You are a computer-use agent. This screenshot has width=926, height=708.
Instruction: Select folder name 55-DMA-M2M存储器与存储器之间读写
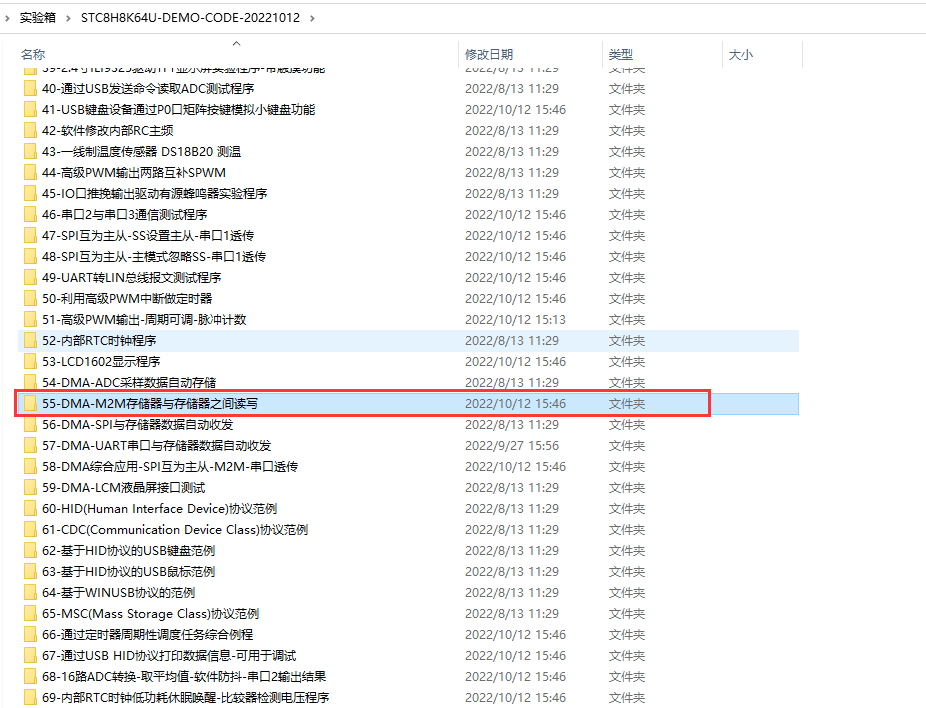point(150,404)
